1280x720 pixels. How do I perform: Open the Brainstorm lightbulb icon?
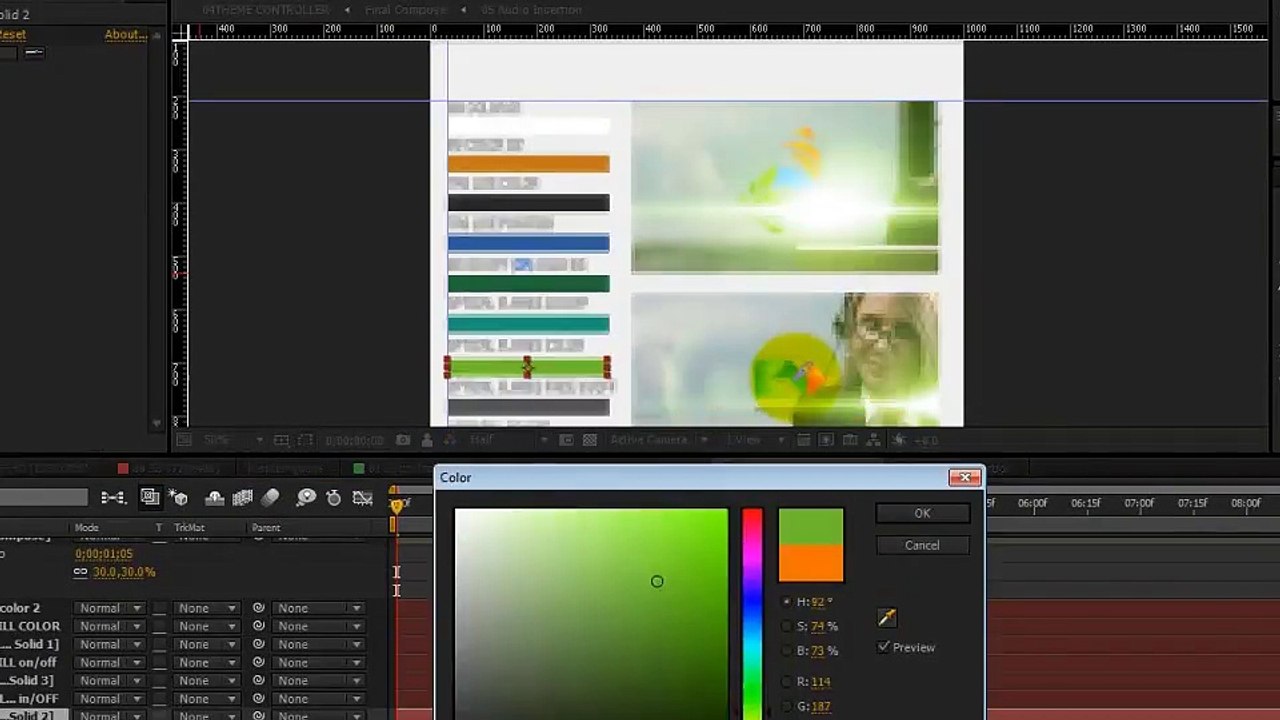pyautogui.click(x=306, y=497)
